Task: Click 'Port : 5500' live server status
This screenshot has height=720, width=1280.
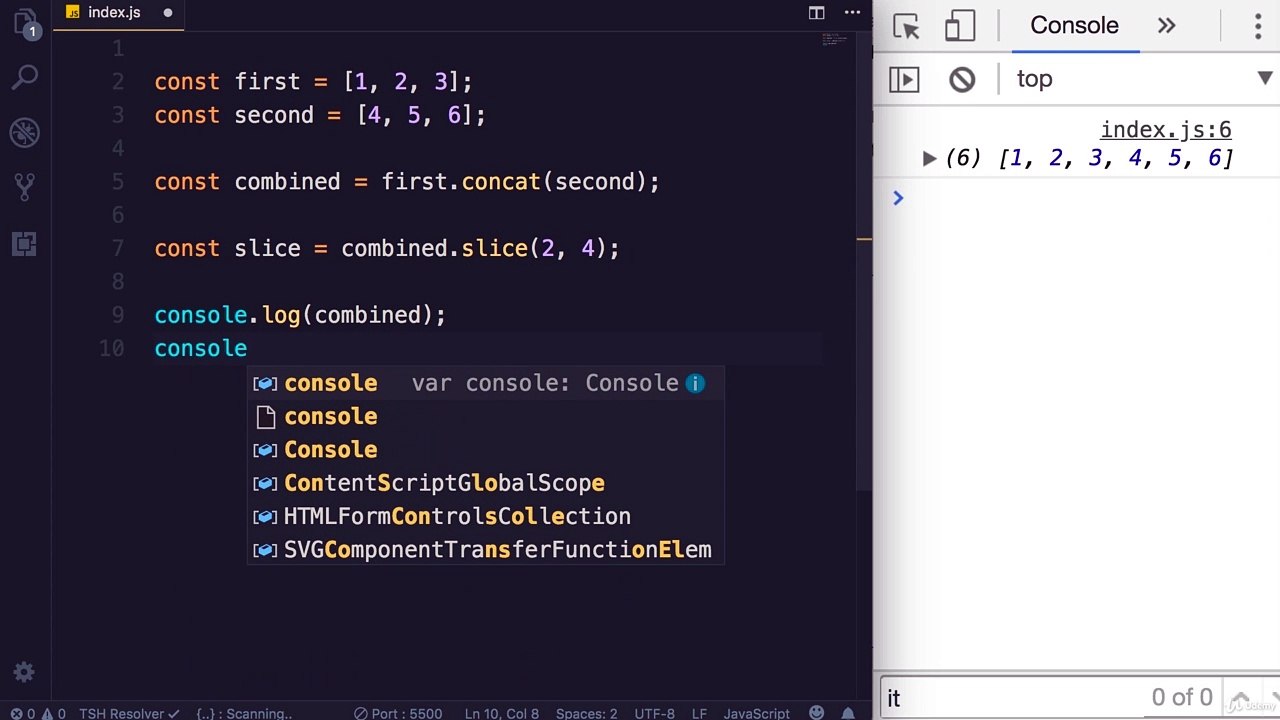Action: [x=398, y=713]
